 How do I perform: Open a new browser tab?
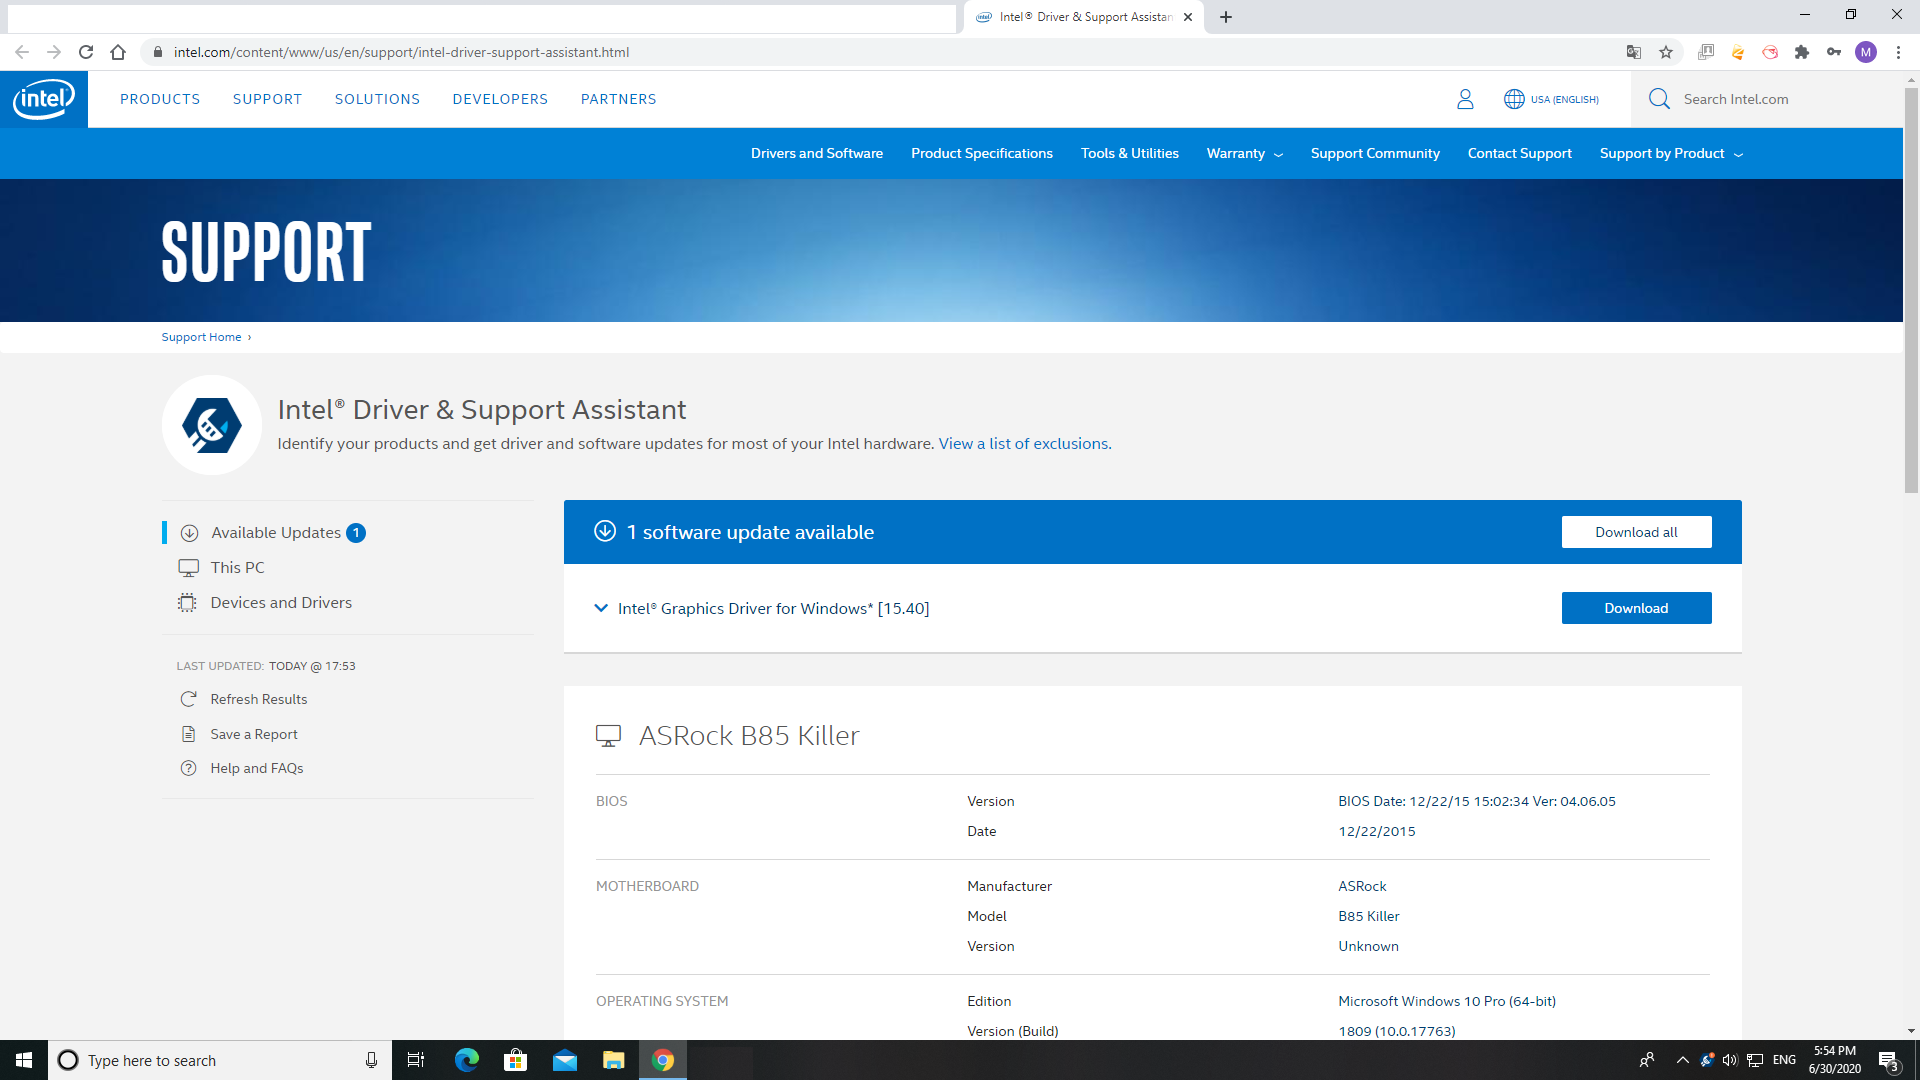tap(1226, 17)
